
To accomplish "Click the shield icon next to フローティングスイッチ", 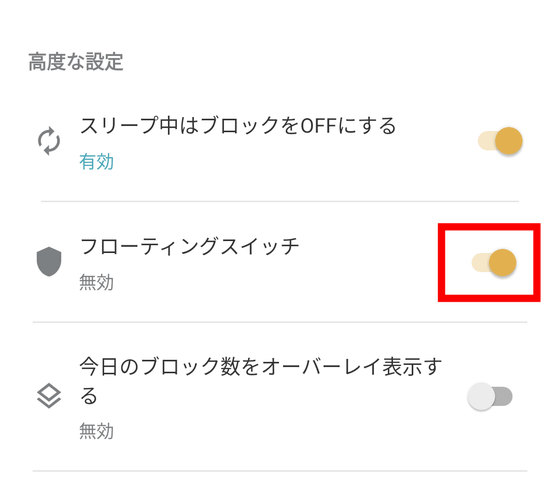I will (49, 261).
